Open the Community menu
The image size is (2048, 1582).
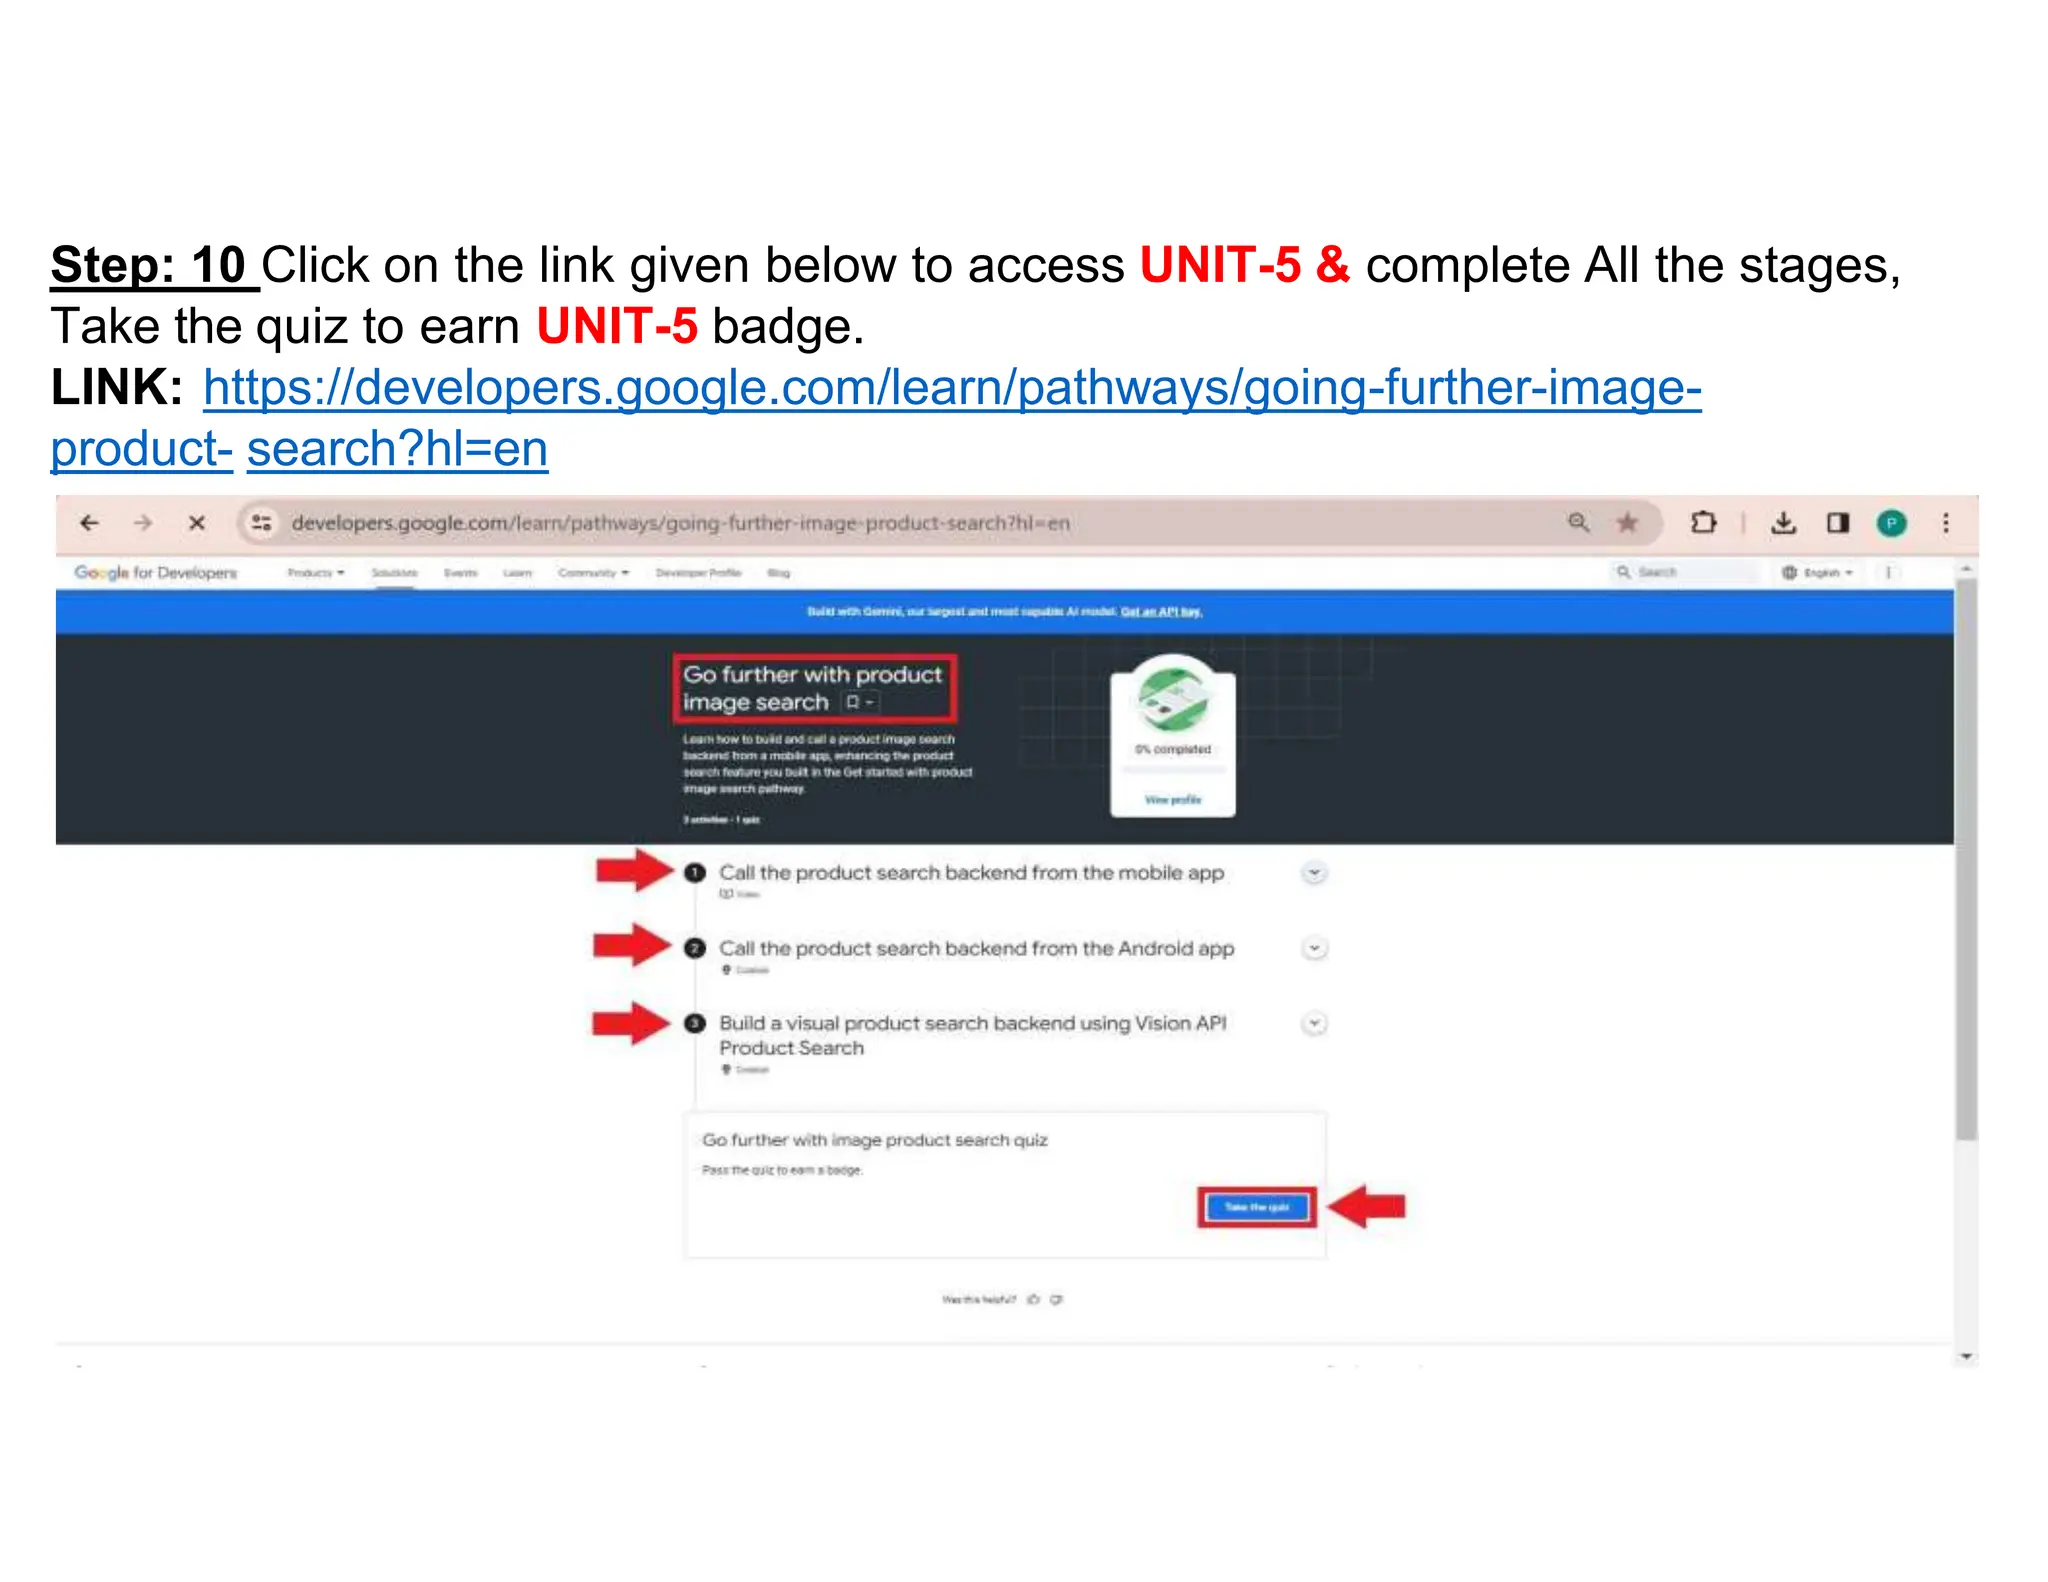tap(594, 573)
